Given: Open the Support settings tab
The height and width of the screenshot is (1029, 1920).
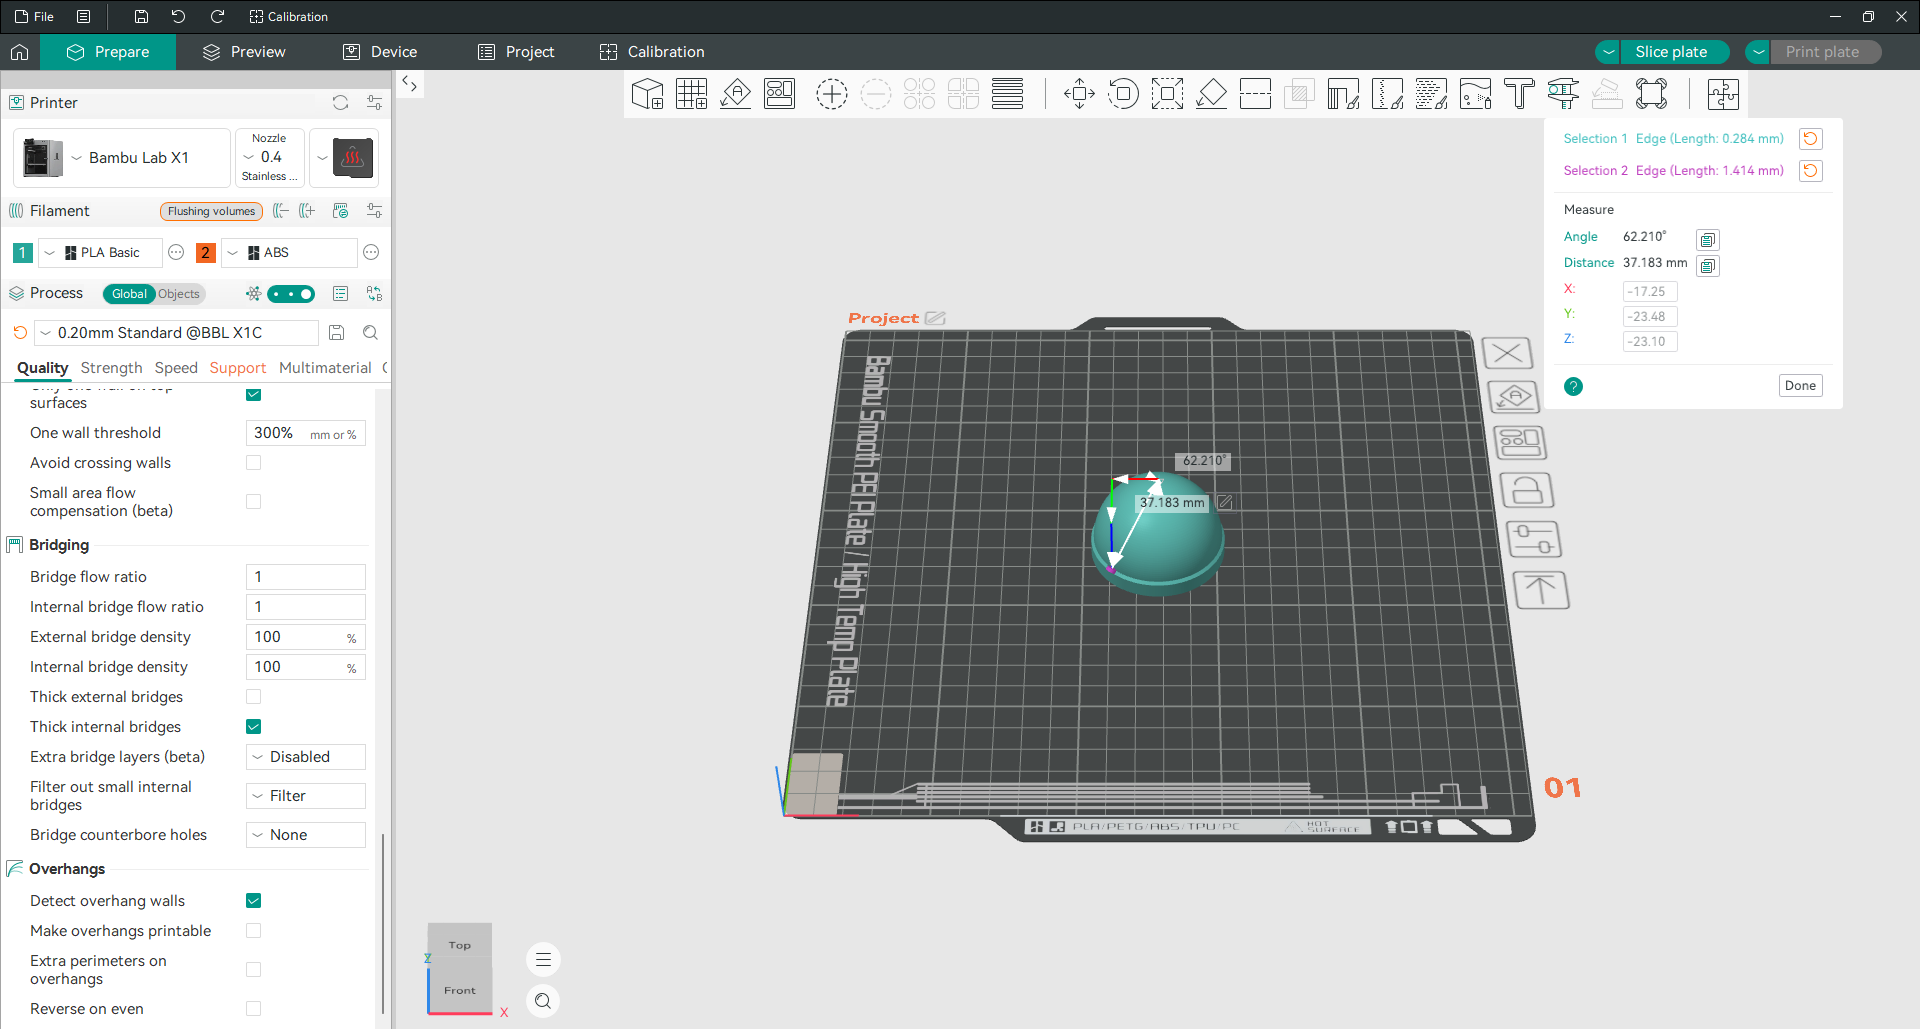Looking at the screenshot, I should (238, 368).
